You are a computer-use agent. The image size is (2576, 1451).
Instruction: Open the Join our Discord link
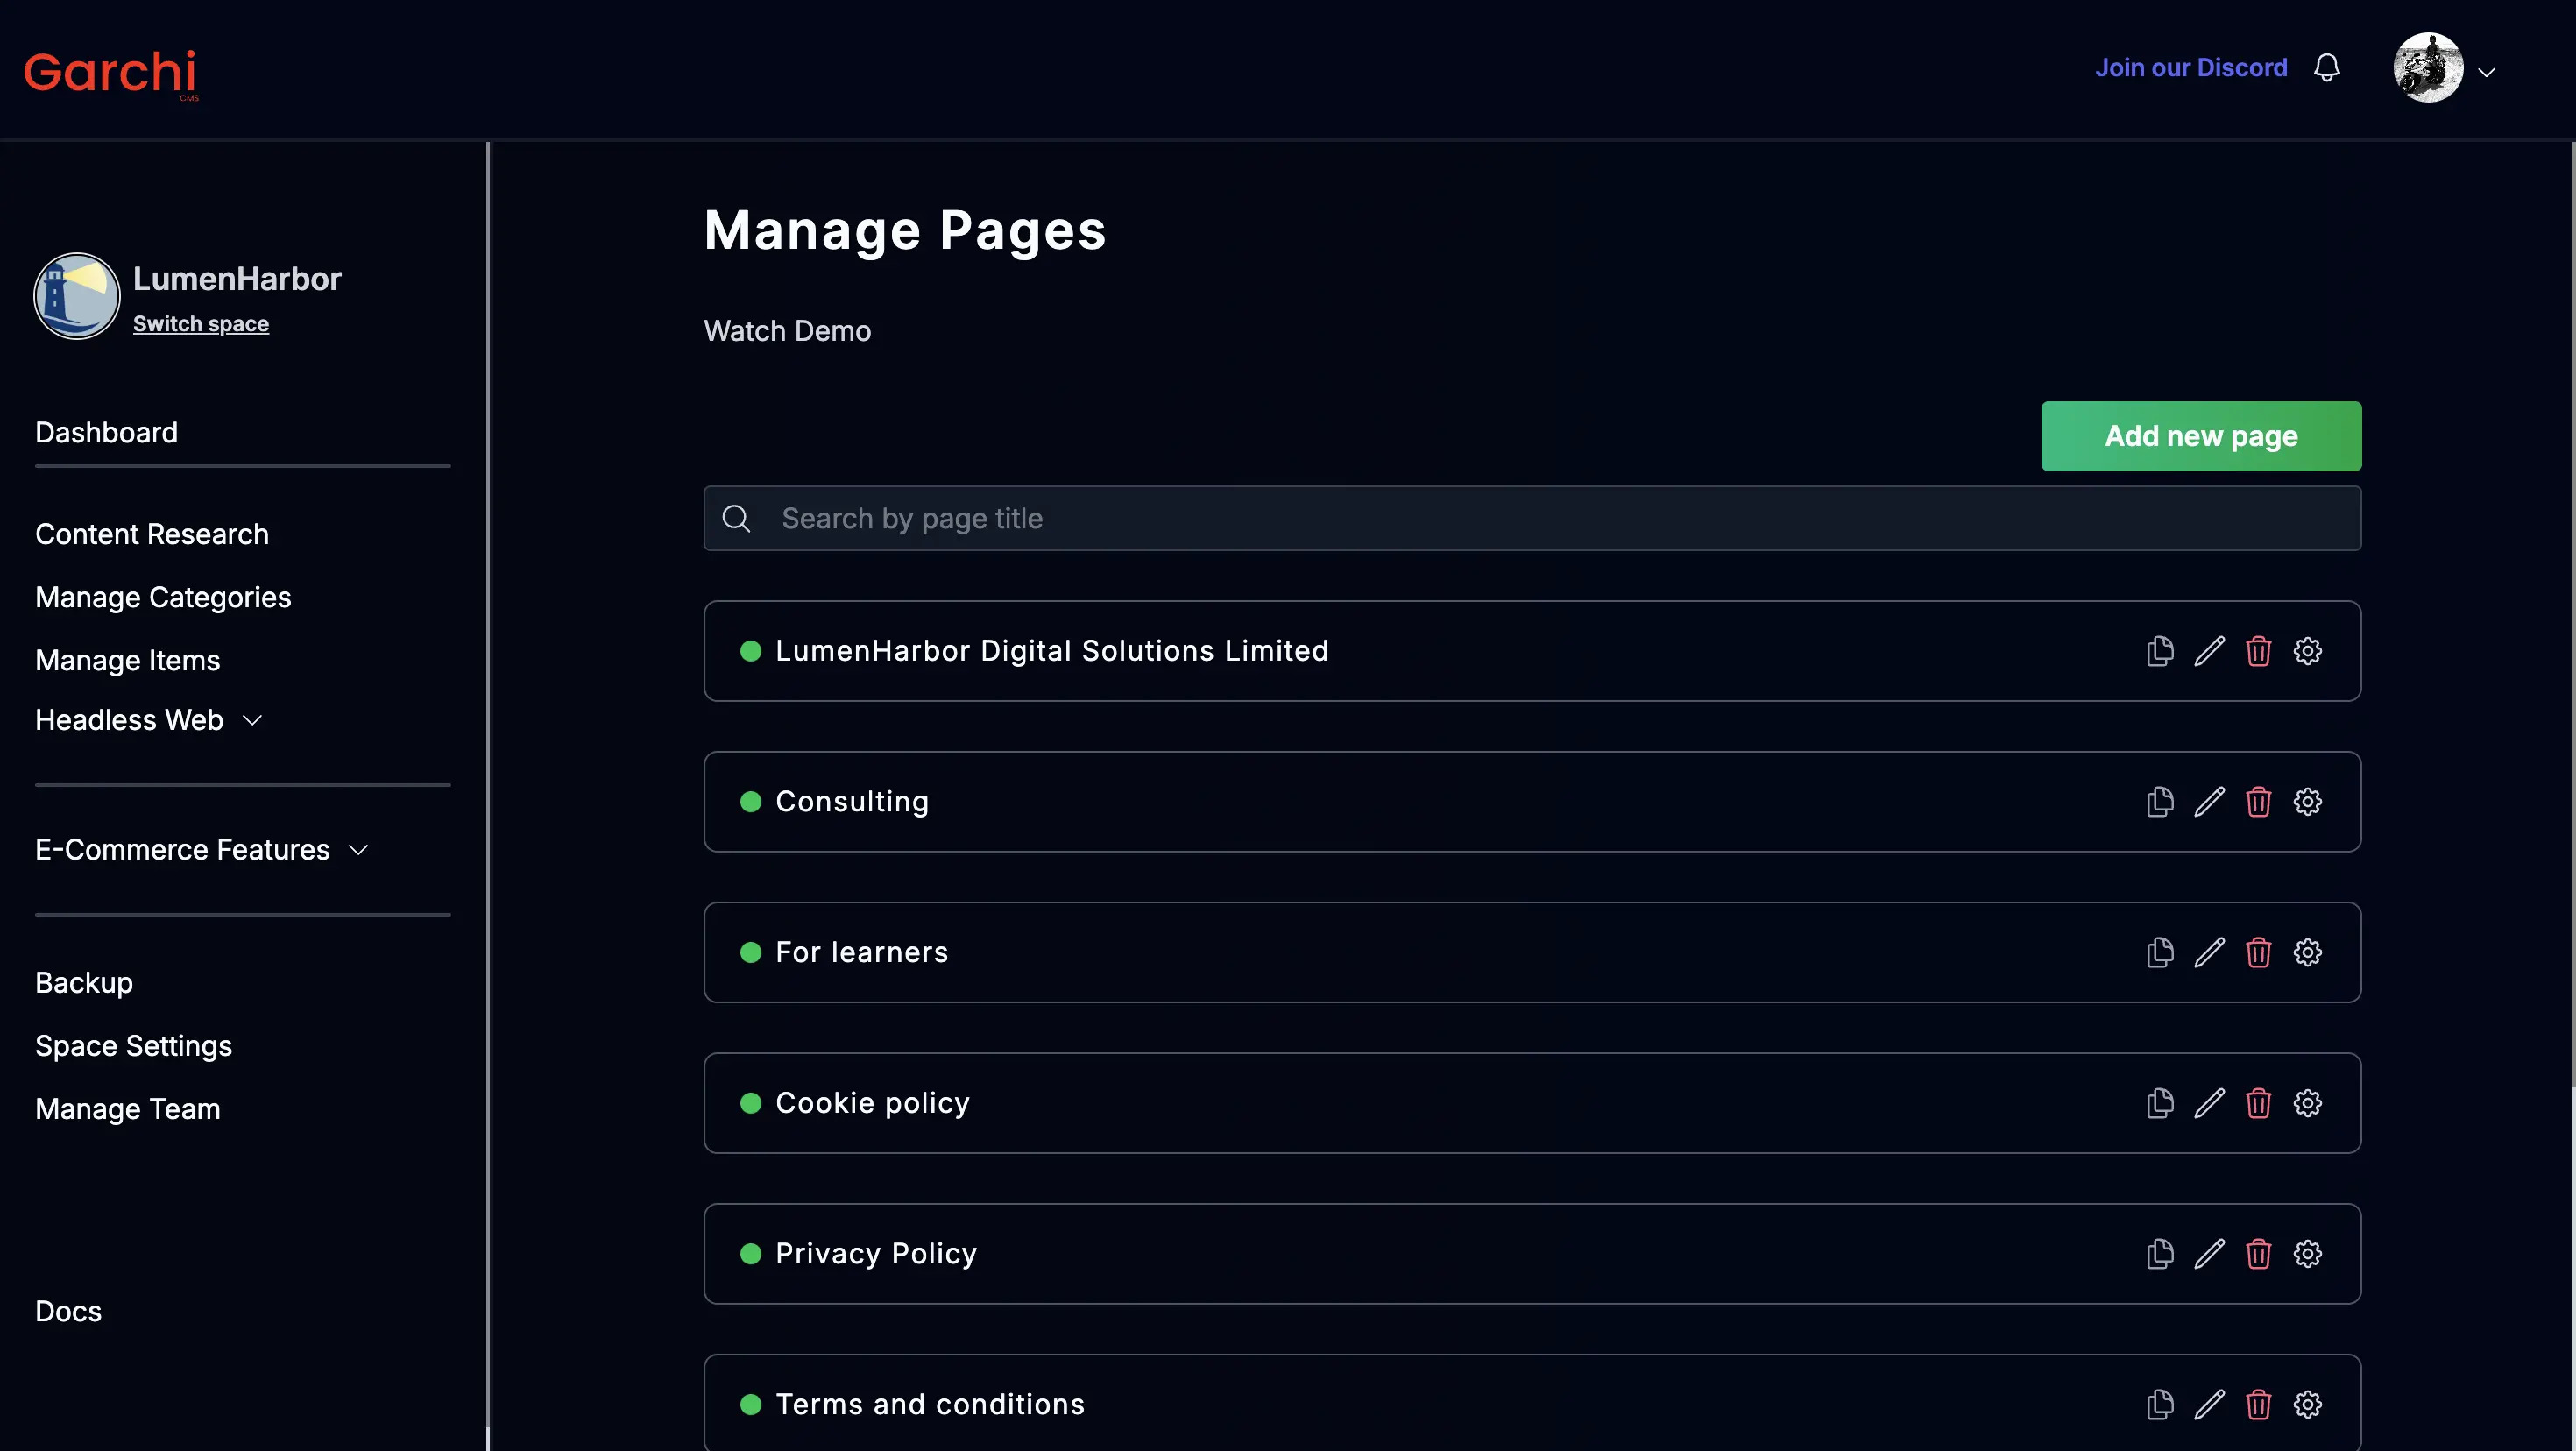2191,67
